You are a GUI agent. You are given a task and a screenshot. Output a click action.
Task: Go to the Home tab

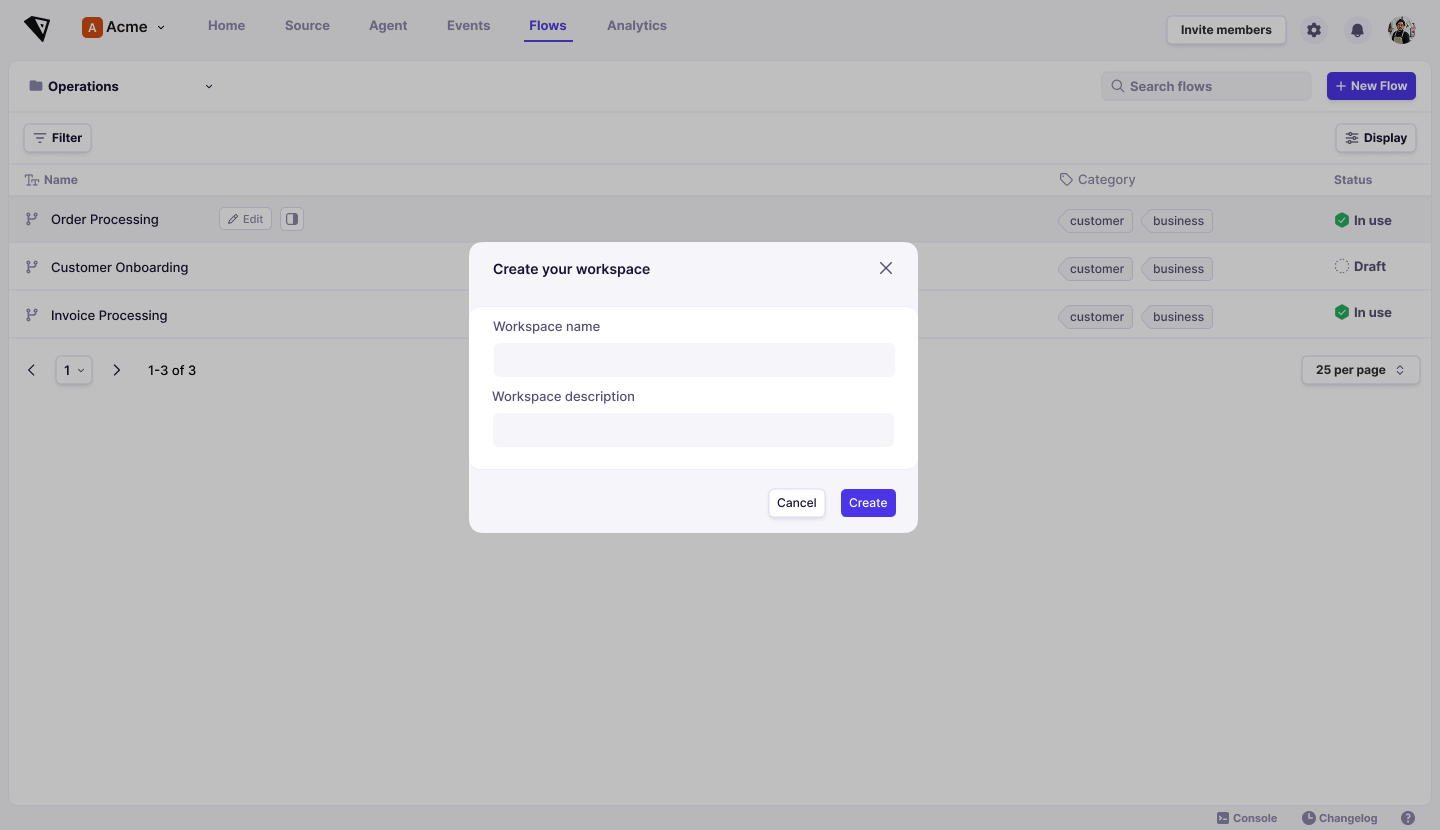click(226, 26)
